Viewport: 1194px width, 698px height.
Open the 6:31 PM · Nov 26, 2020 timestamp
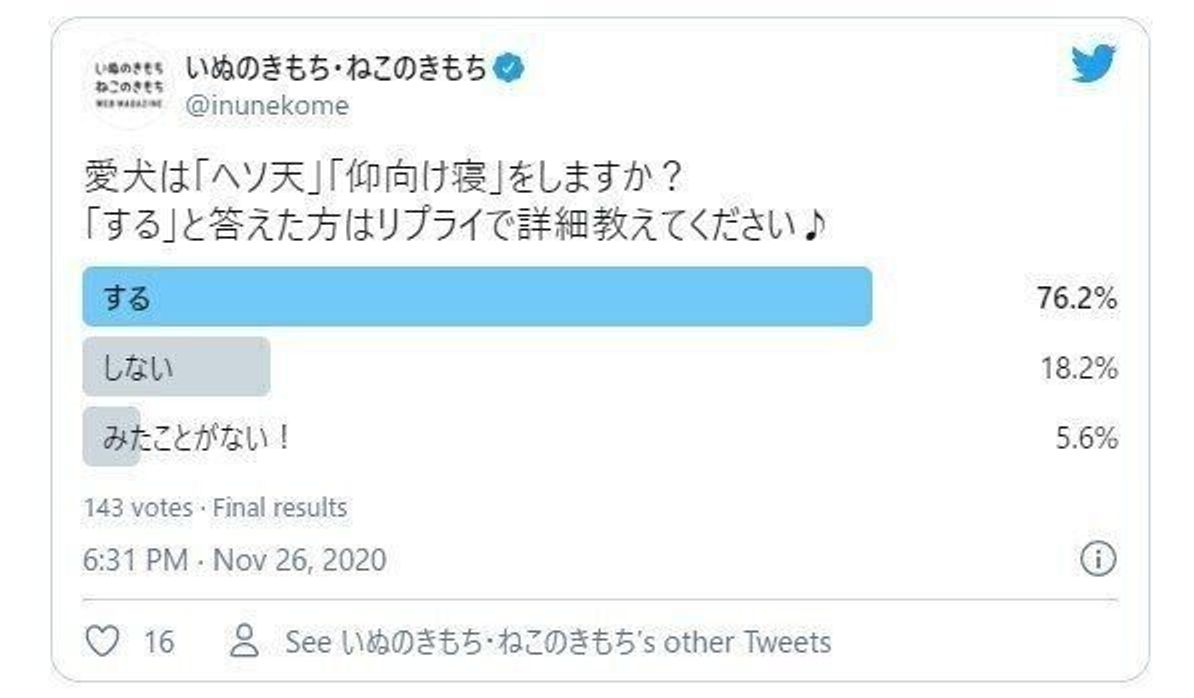[x=234, y=559]
